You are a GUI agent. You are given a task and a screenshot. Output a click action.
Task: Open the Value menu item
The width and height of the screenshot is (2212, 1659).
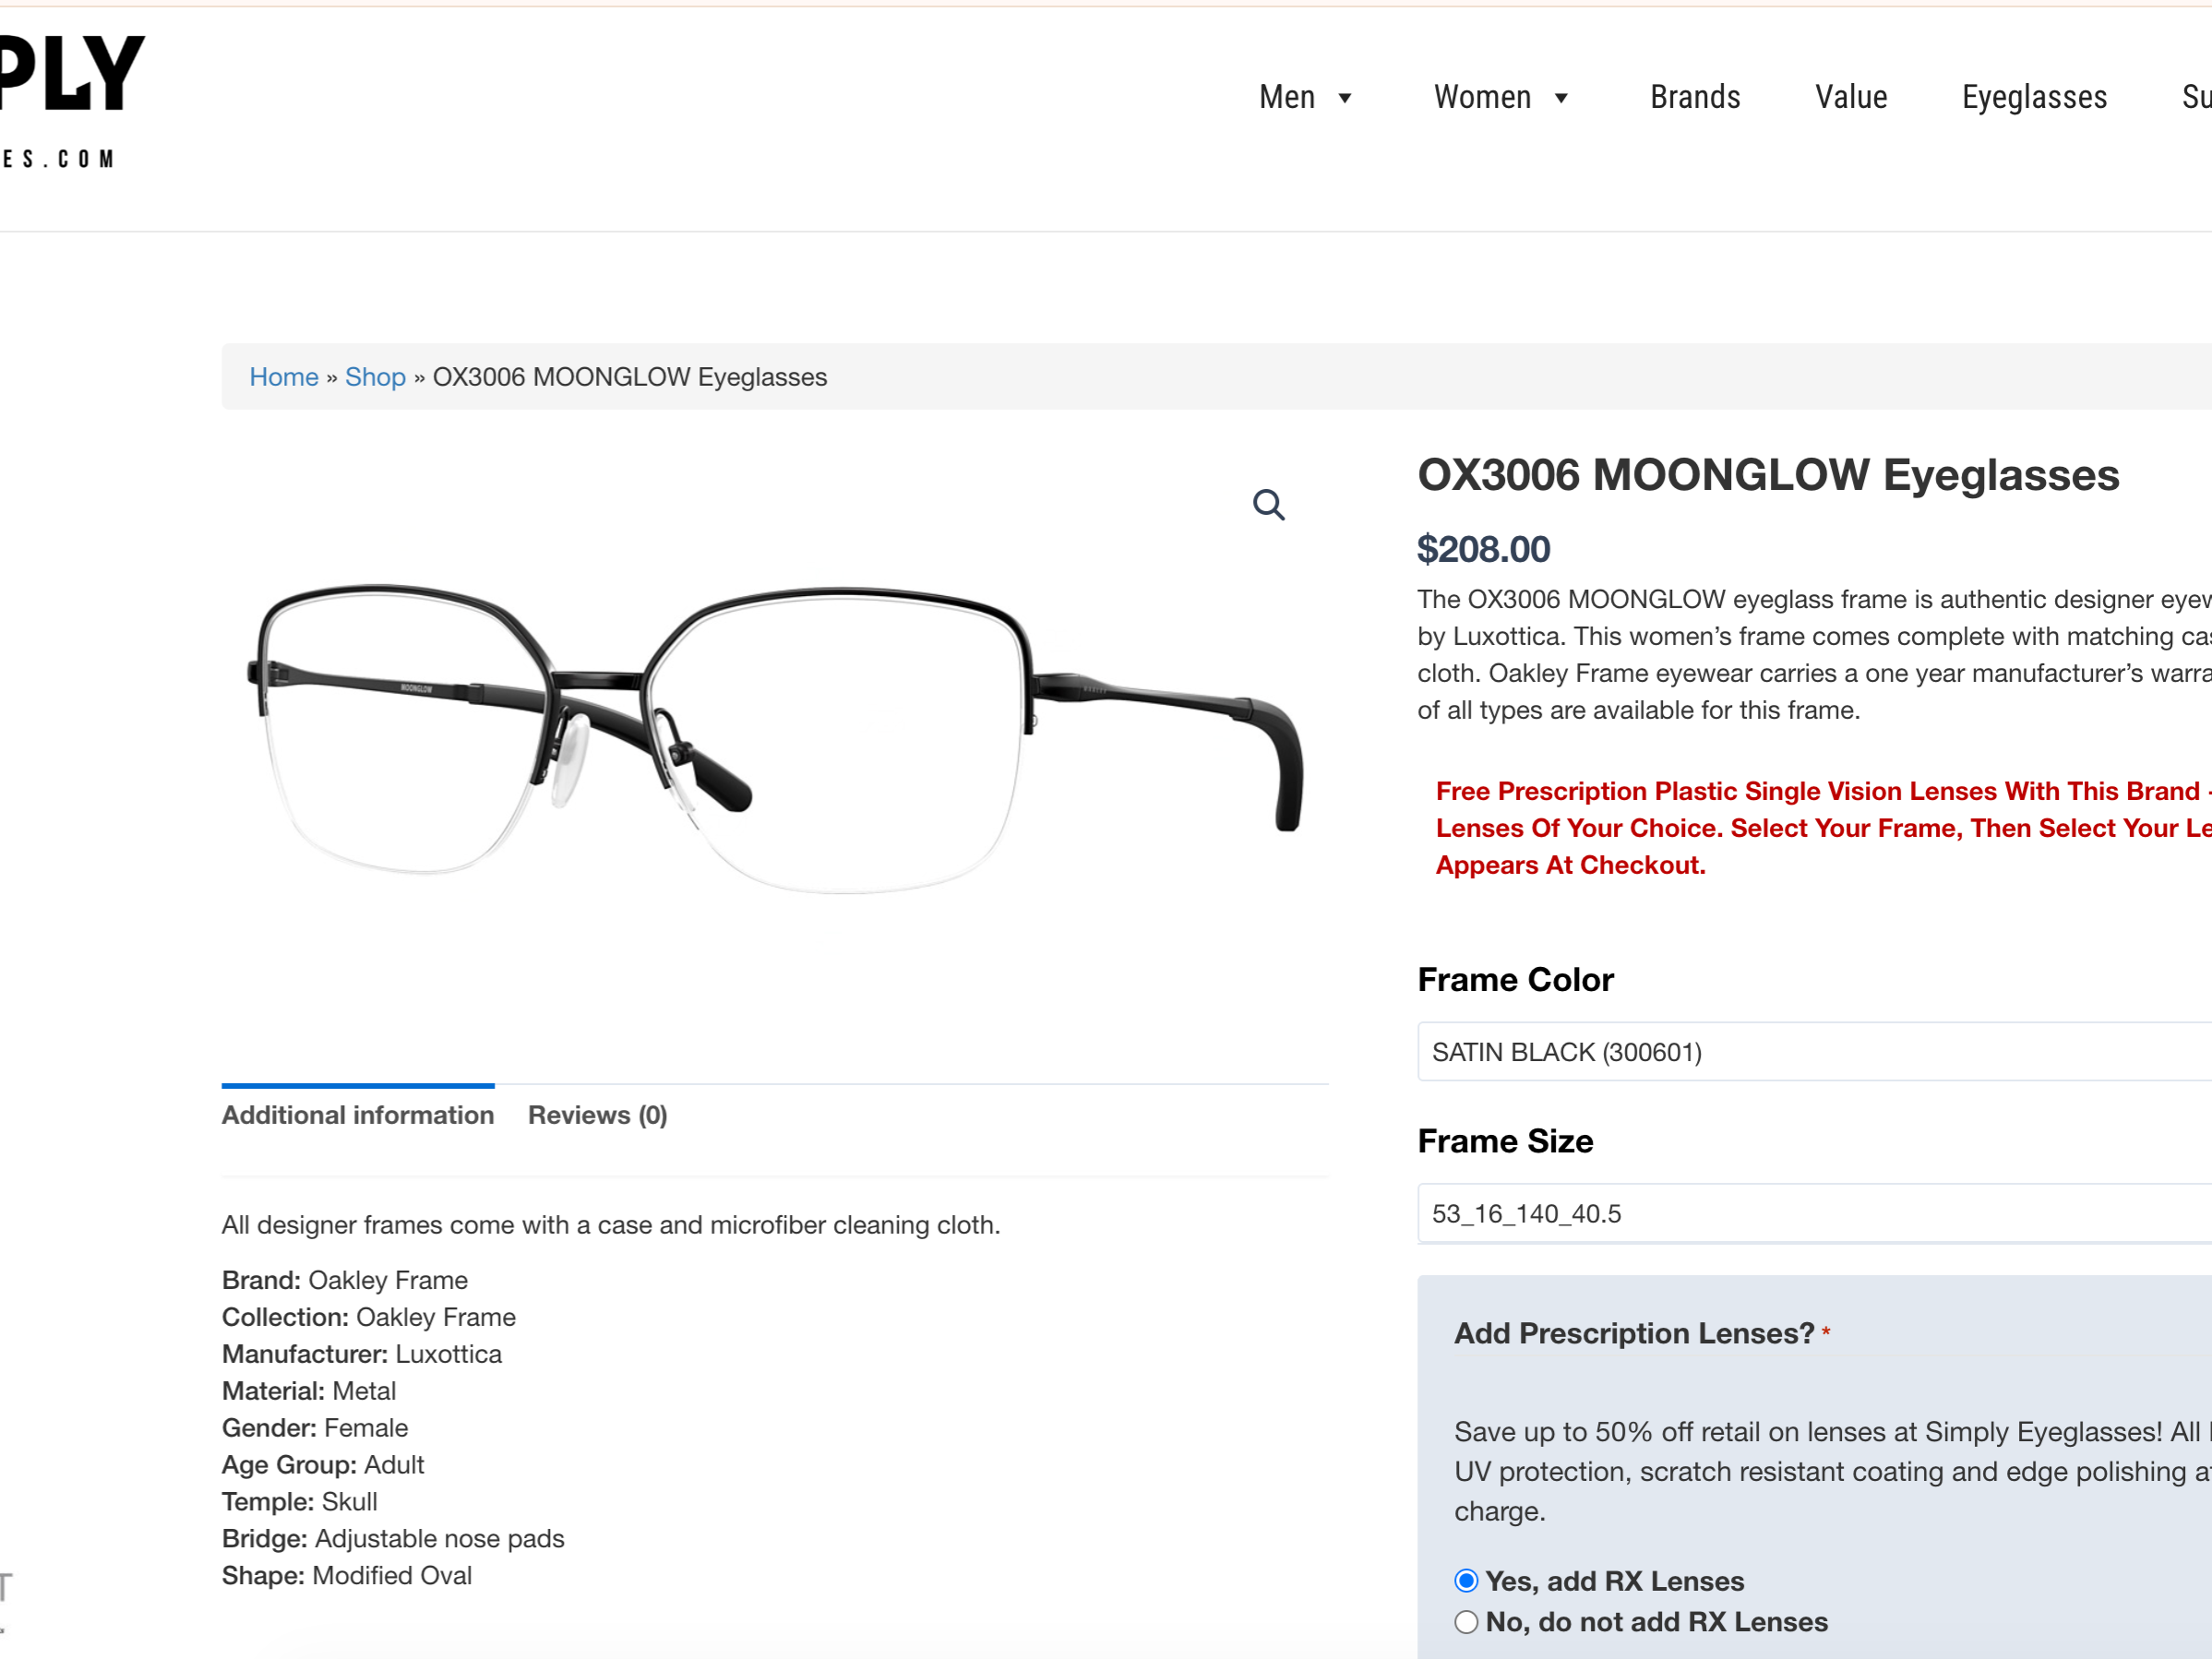1851,97
